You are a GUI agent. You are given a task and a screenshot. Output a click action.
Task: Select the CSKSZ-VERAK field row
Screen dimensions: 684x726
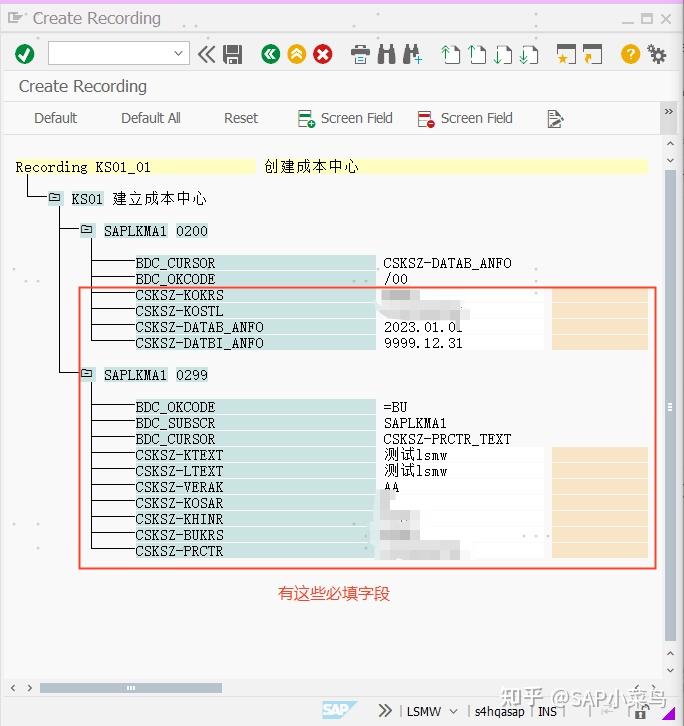point(255,487)
